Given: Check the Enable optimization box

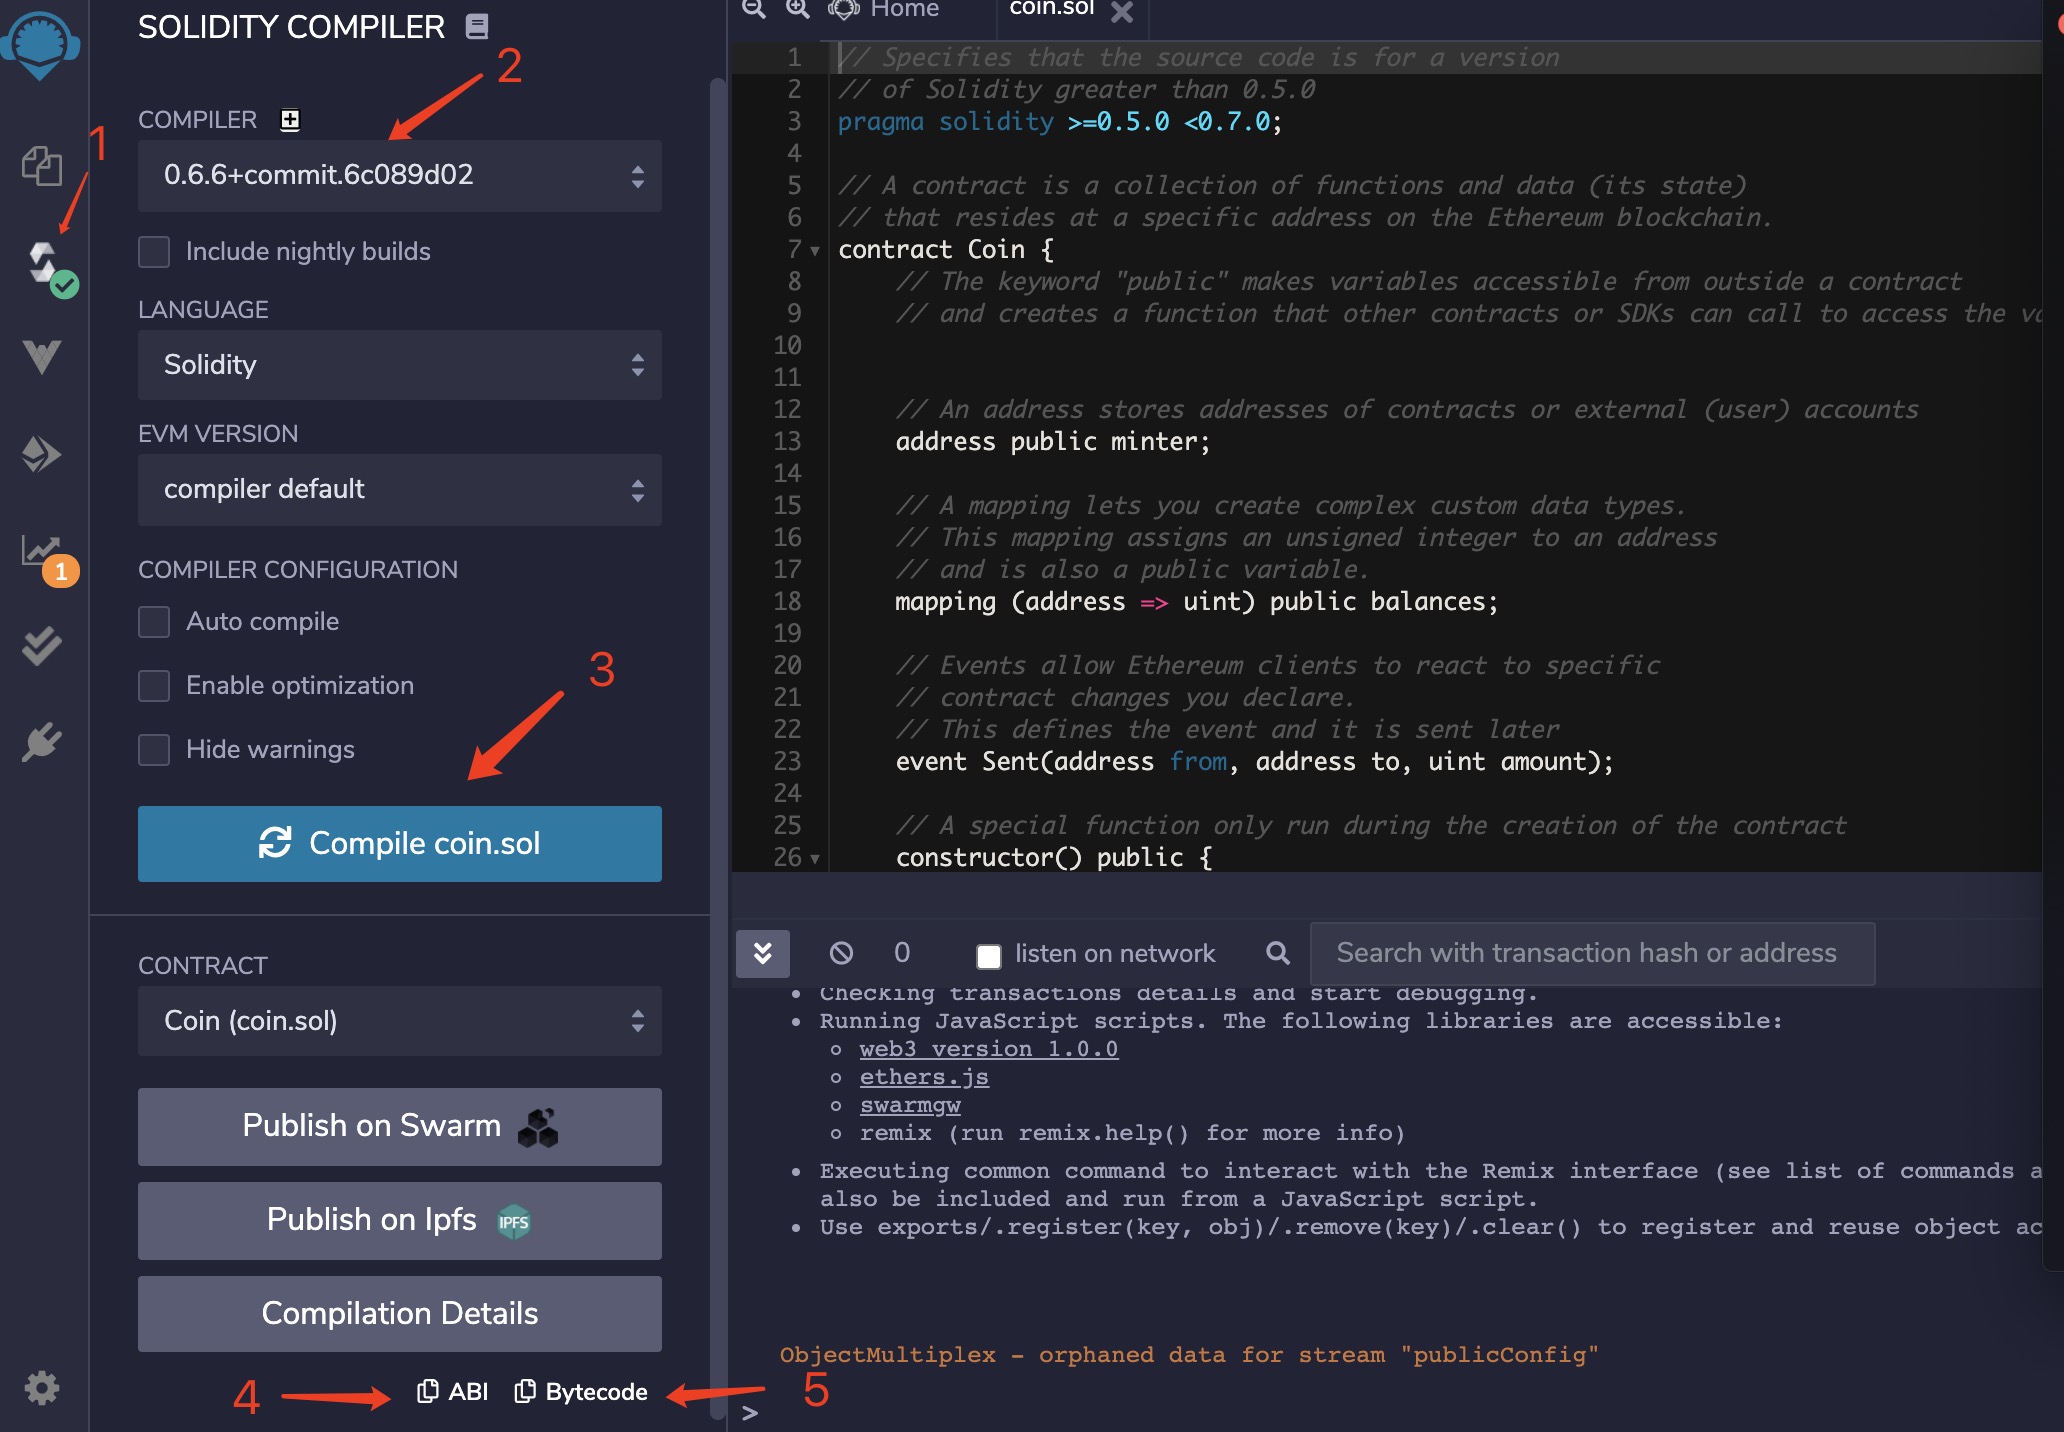Looking at the screenshot, I should (154, 686).
